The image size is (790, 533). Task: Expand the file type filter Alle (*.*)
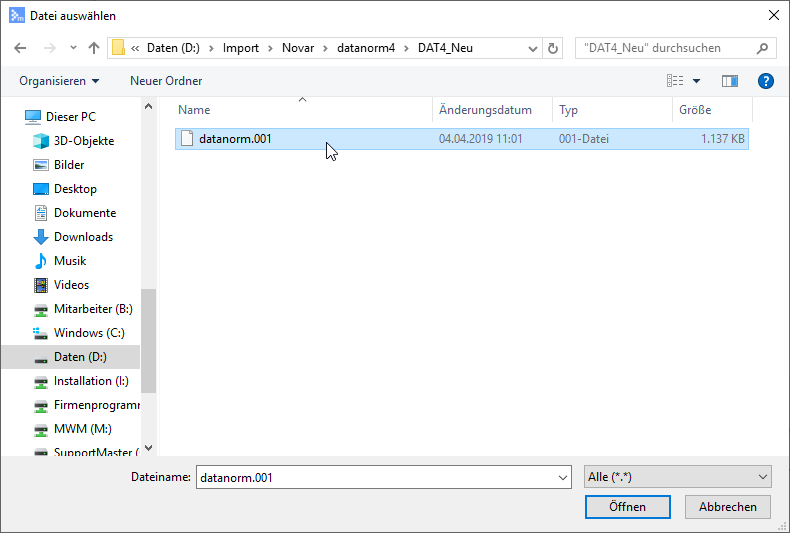click(677, 477)
